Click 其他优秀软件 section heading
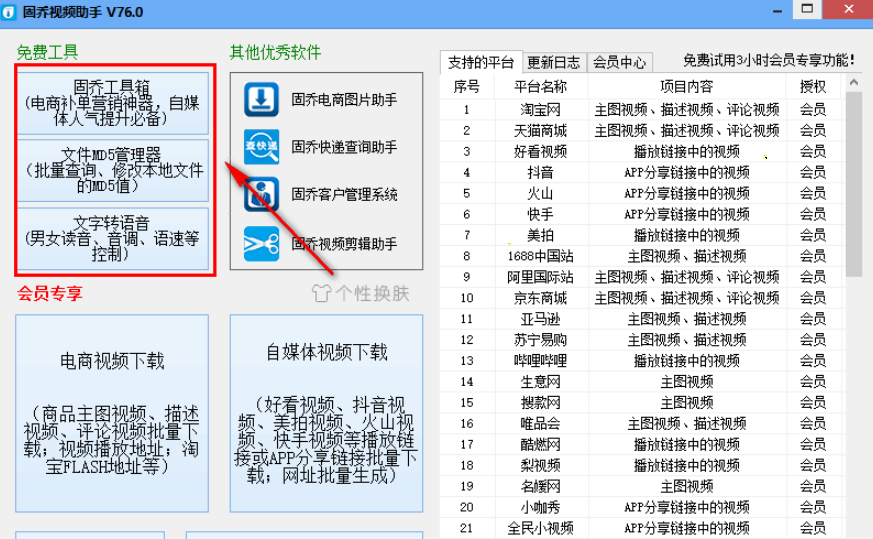873x539 pixels. click(276, 52)
